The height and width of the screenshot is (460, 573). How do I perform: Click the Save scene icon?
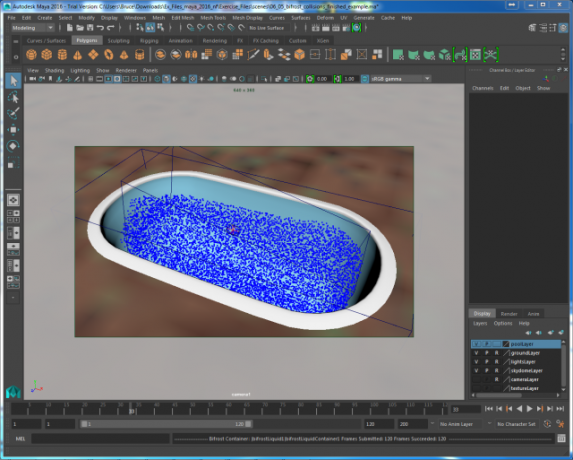90,28
